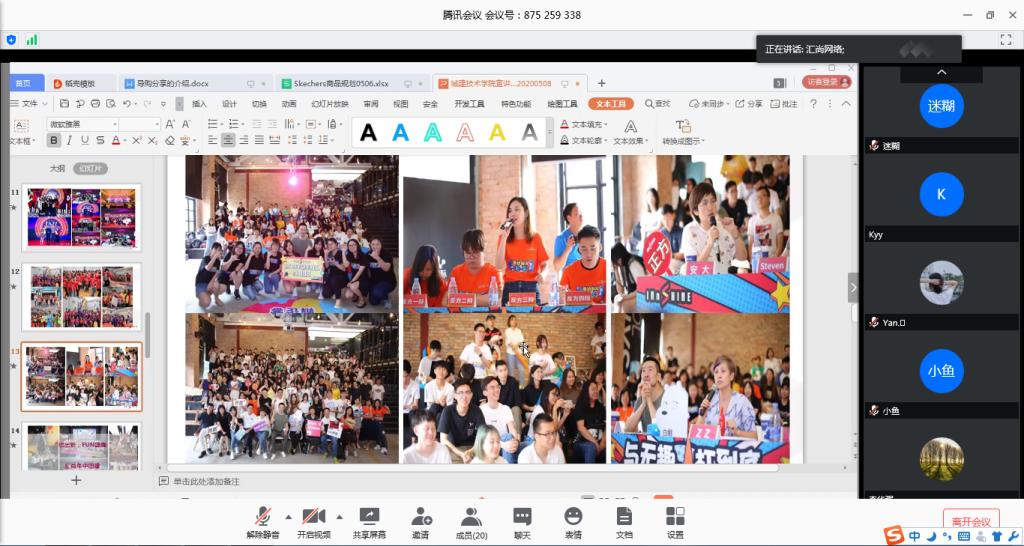1024x546 pixels.
Task: Click the emoji reactions icon (表情)
Action: (573, 517)
